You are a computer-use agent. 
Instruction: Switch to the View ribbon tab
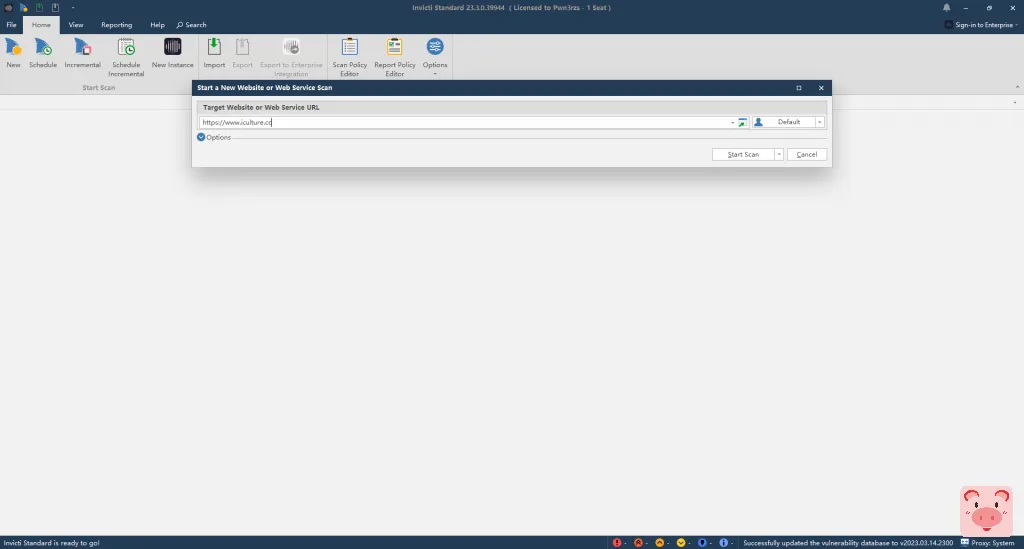[76, 25]
